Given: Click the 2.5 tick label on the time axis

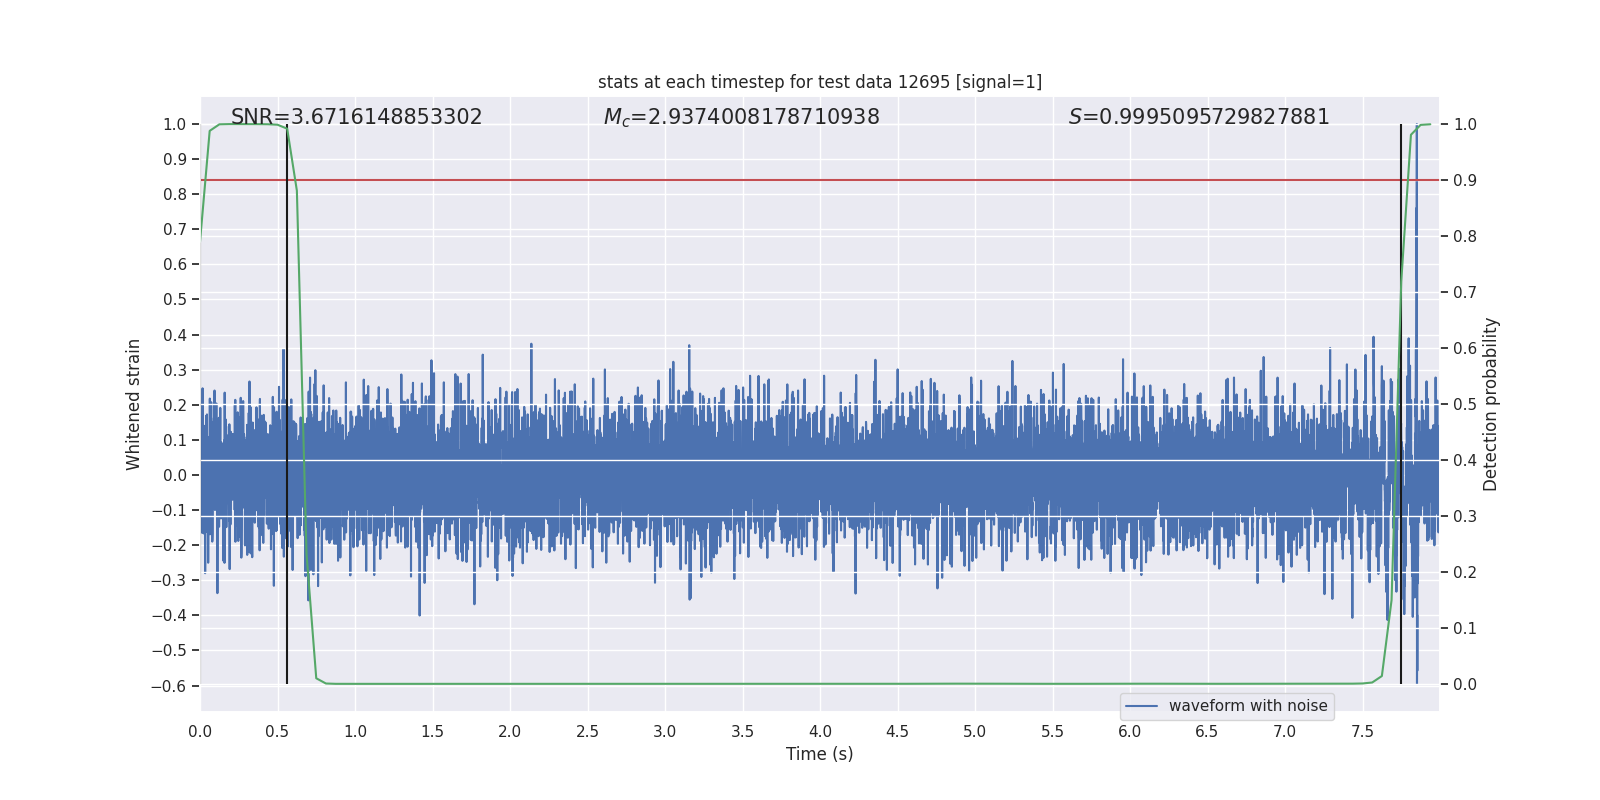Looking at the screenshot, I should coord(587,732).
